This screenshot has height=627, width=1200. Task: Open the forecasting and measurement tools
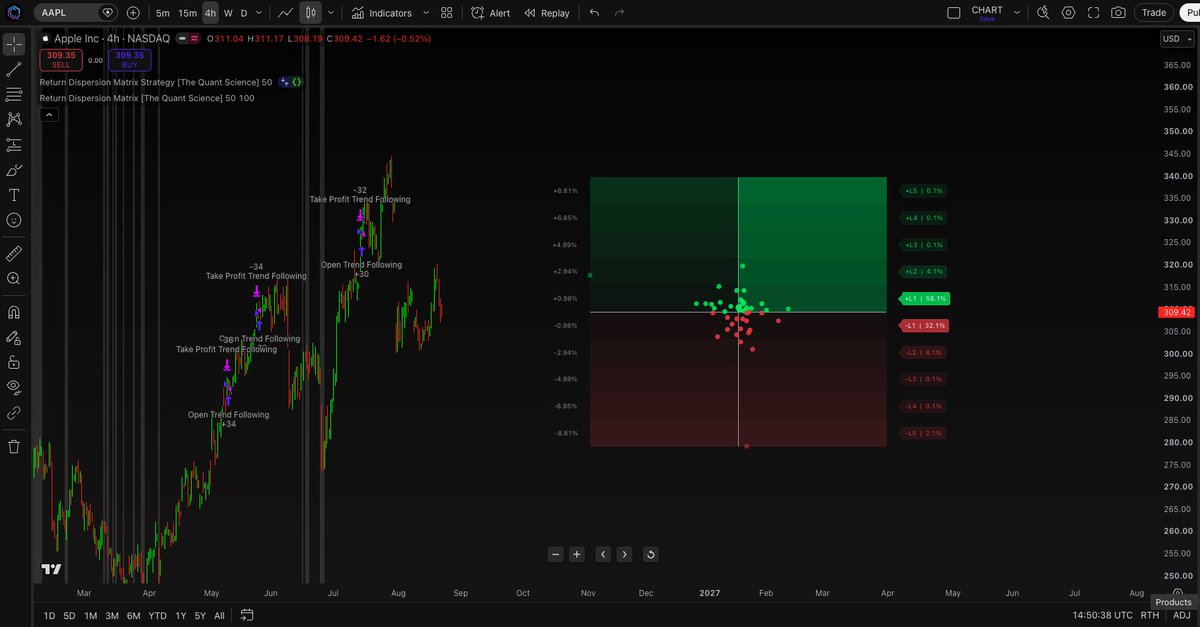[x=14, y=145]
